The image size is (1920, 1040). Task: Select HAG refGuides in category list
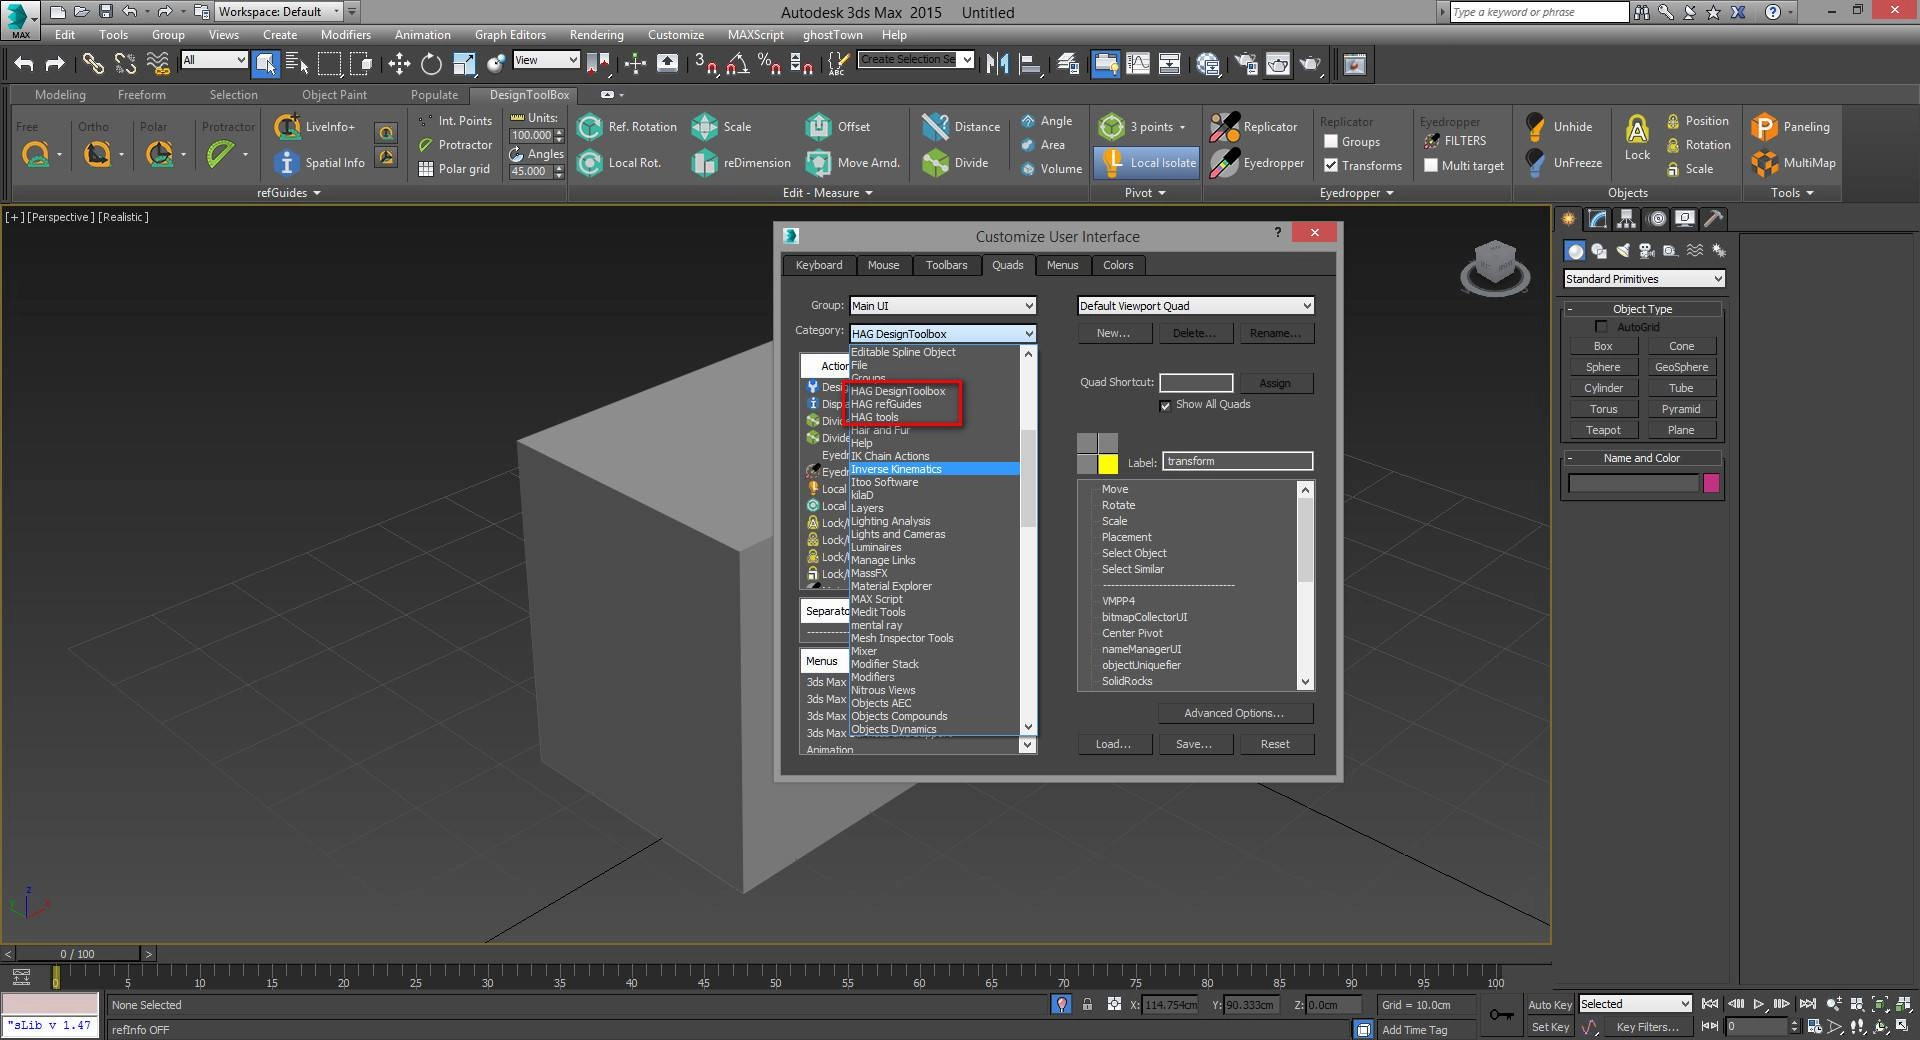886,404
